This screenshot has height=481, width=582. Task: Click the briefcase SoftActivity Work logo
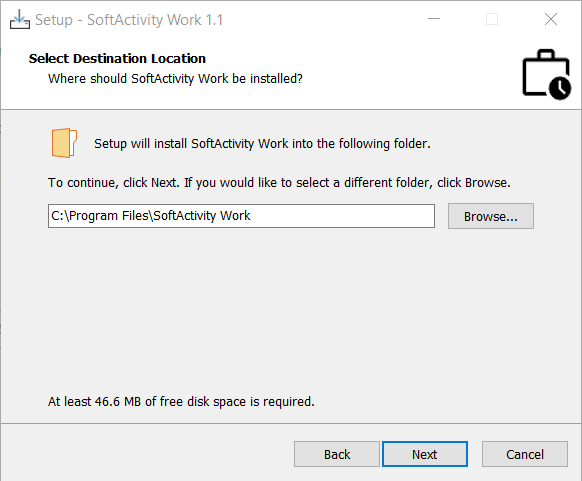[546, 74]
